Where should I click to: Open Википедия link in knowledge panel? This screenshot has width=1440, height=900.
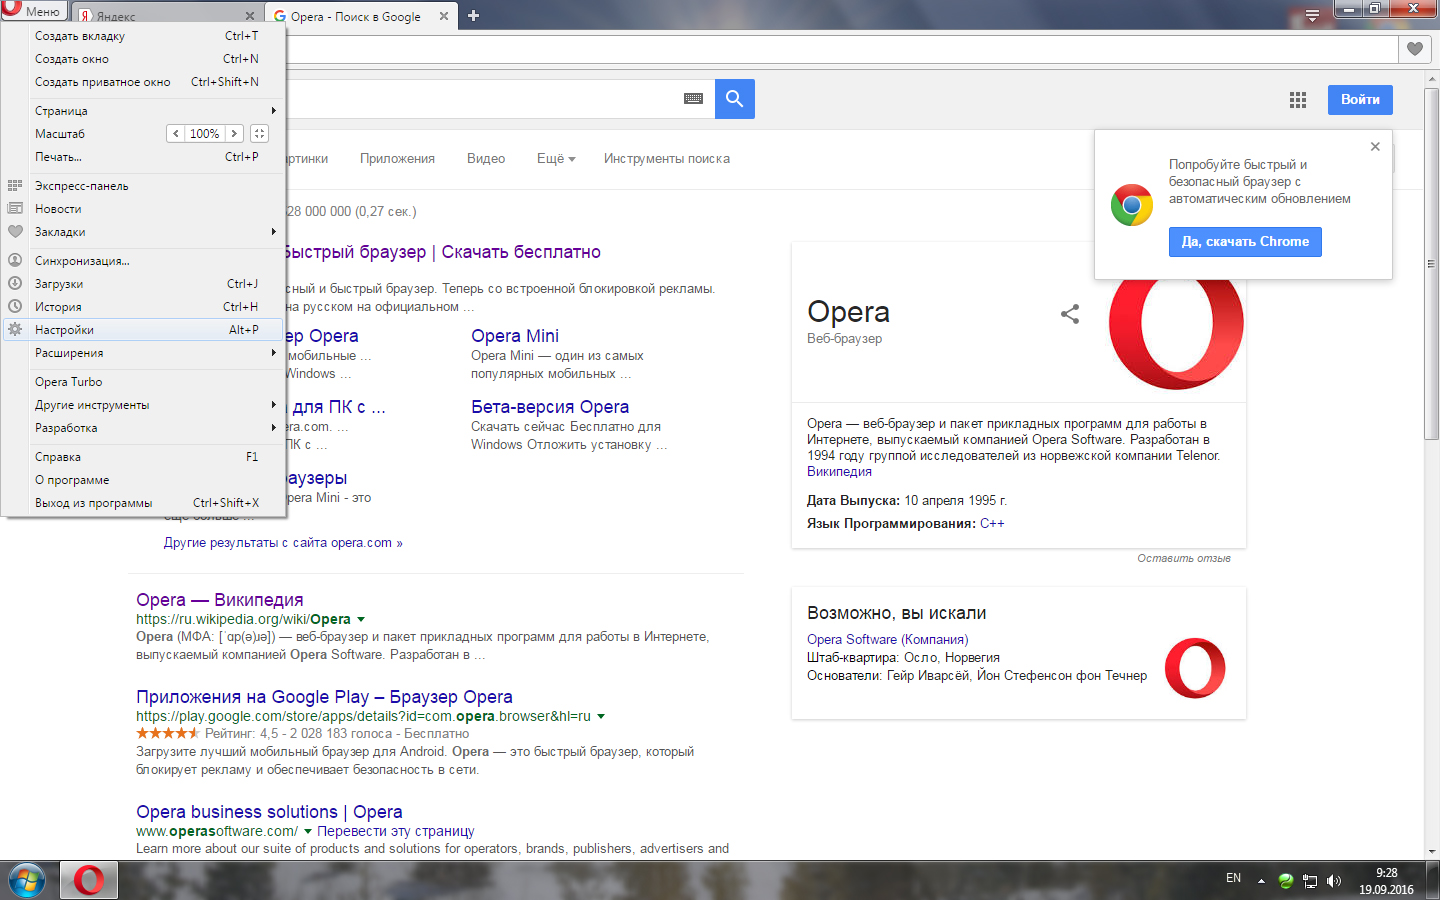coord(839,472)
